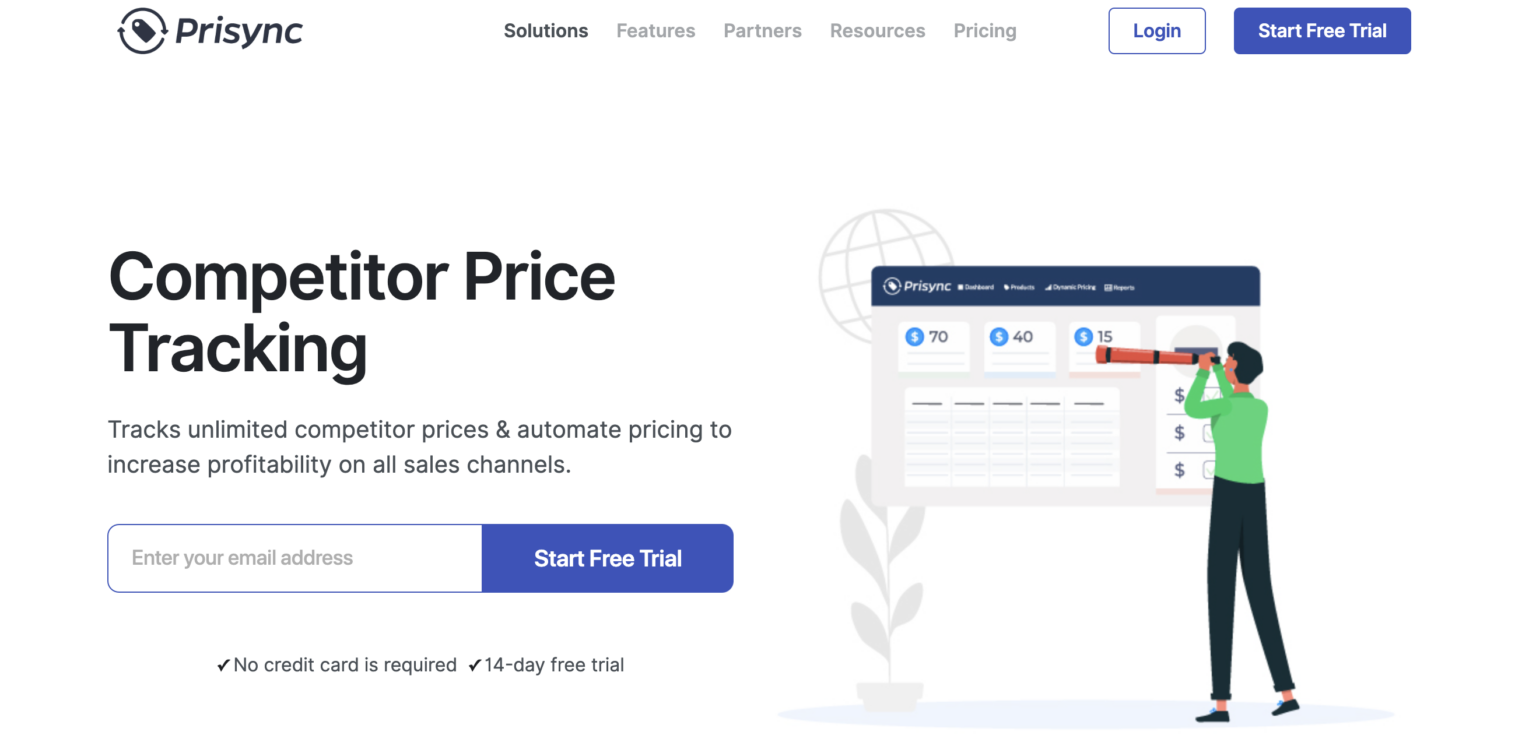Click the Prisync logo icon in the header

(143, 30)
